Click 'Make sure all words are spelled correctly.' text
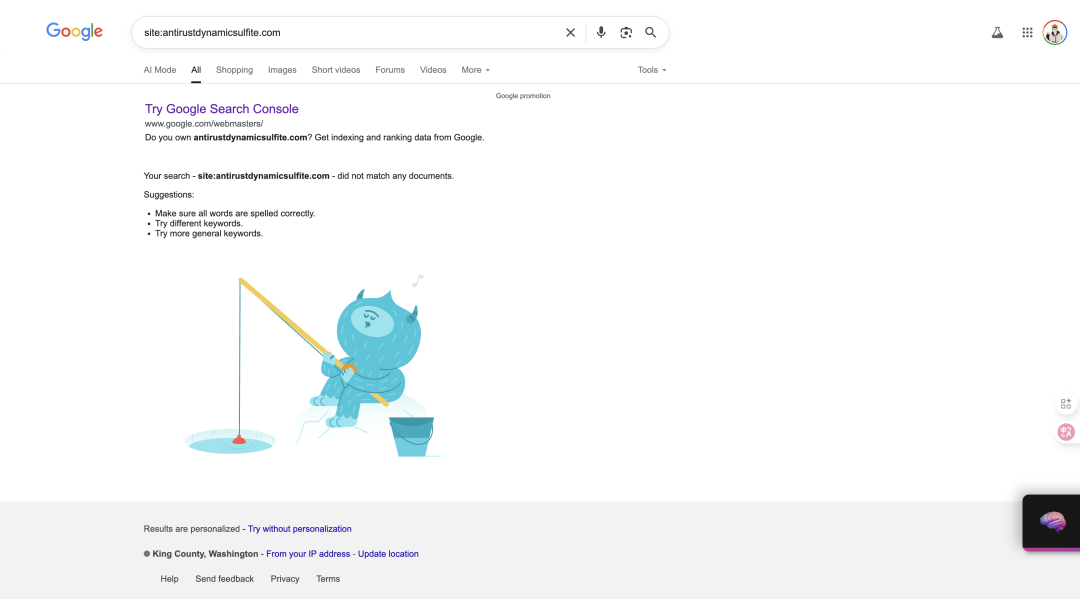Image resolution: width=1080 pixels, height=599 pixels. (x=235, y=213)
